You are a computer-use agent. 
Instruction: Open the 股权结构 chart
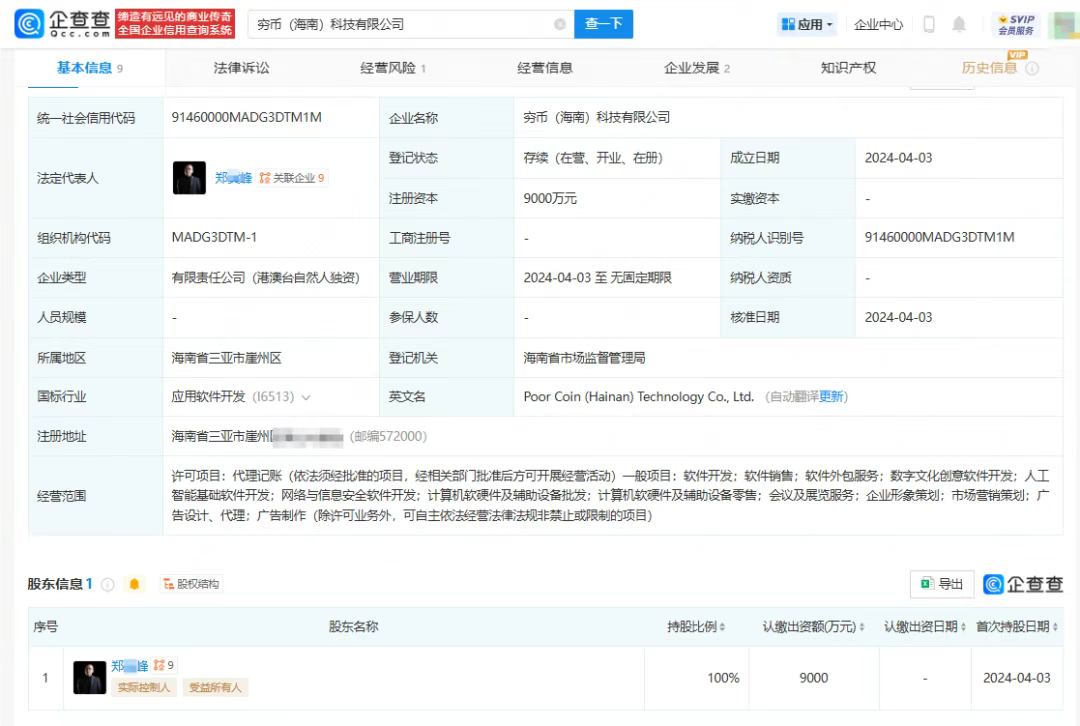[x=191, y=584]
